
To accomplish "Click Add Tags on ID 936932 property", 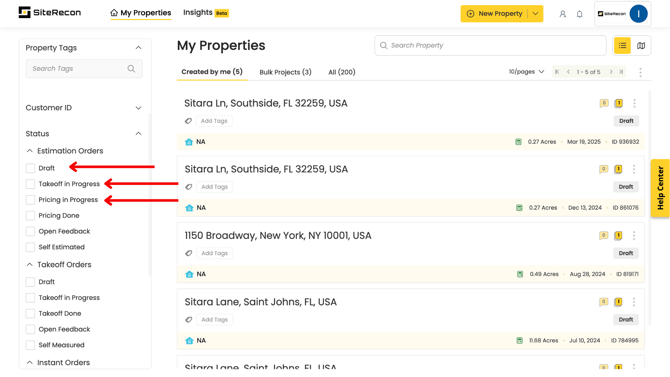I will tap(214, 121).
